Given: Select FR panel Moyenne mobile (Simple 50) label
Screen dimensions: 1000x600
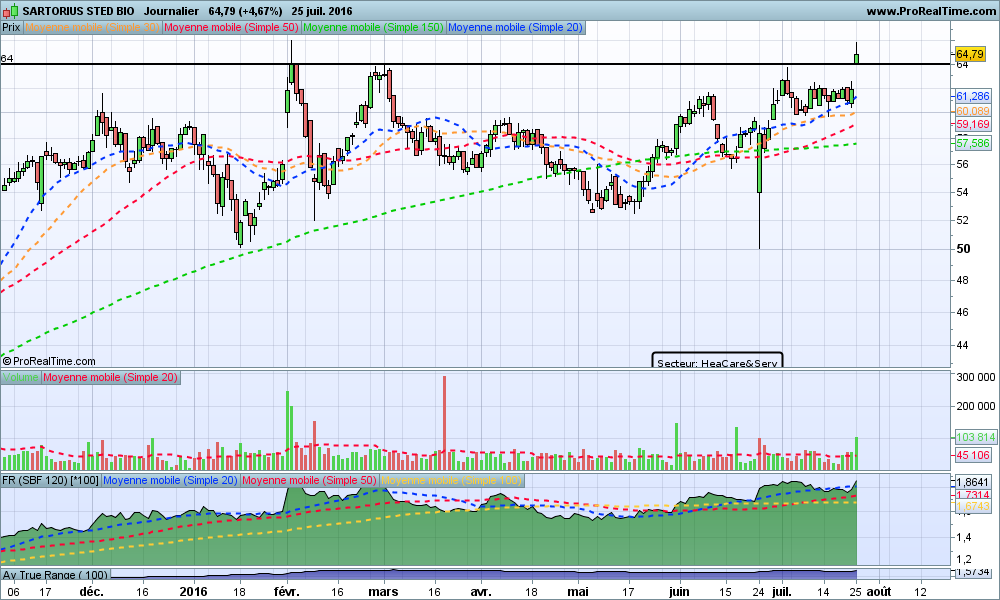Looking at the screenshot, I should [309, 480].
